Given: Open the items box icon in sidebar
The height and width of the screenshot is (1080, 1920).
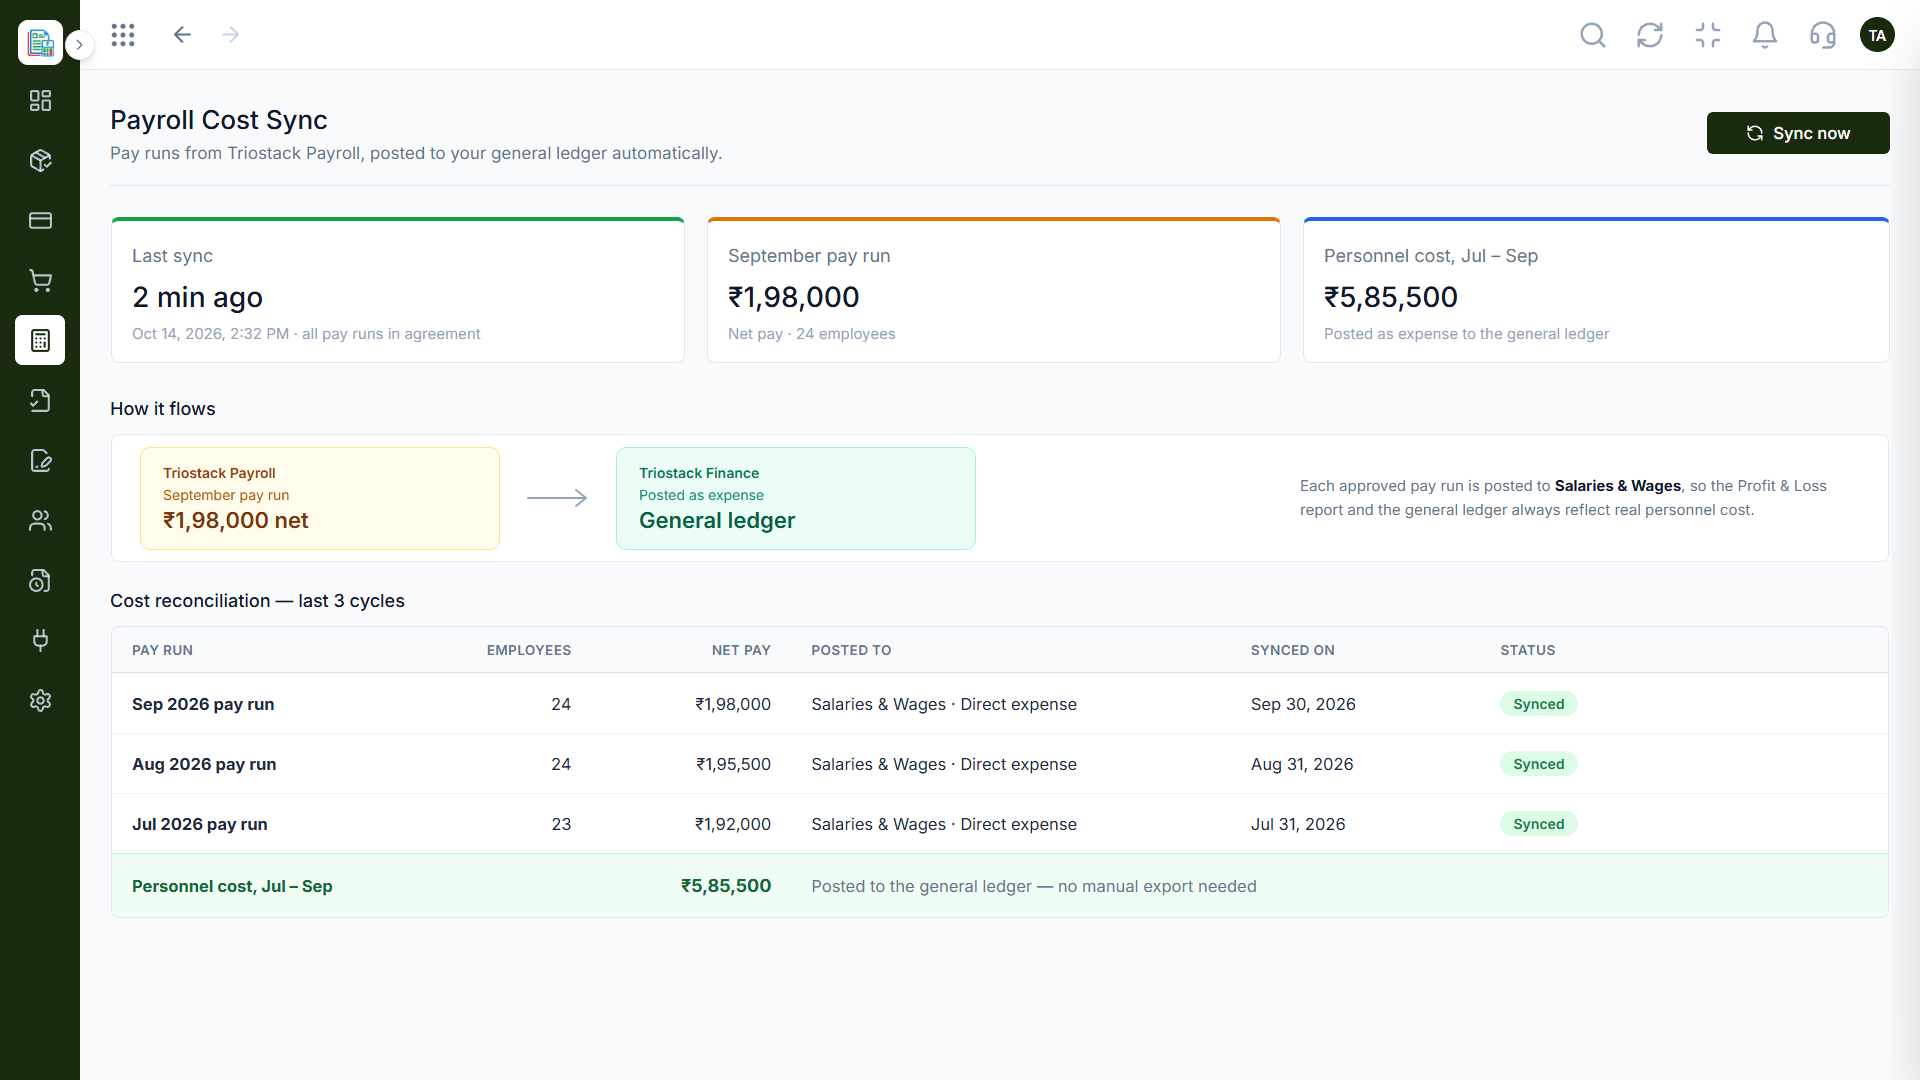Looking at the screenshot, I should click(40, 160).
